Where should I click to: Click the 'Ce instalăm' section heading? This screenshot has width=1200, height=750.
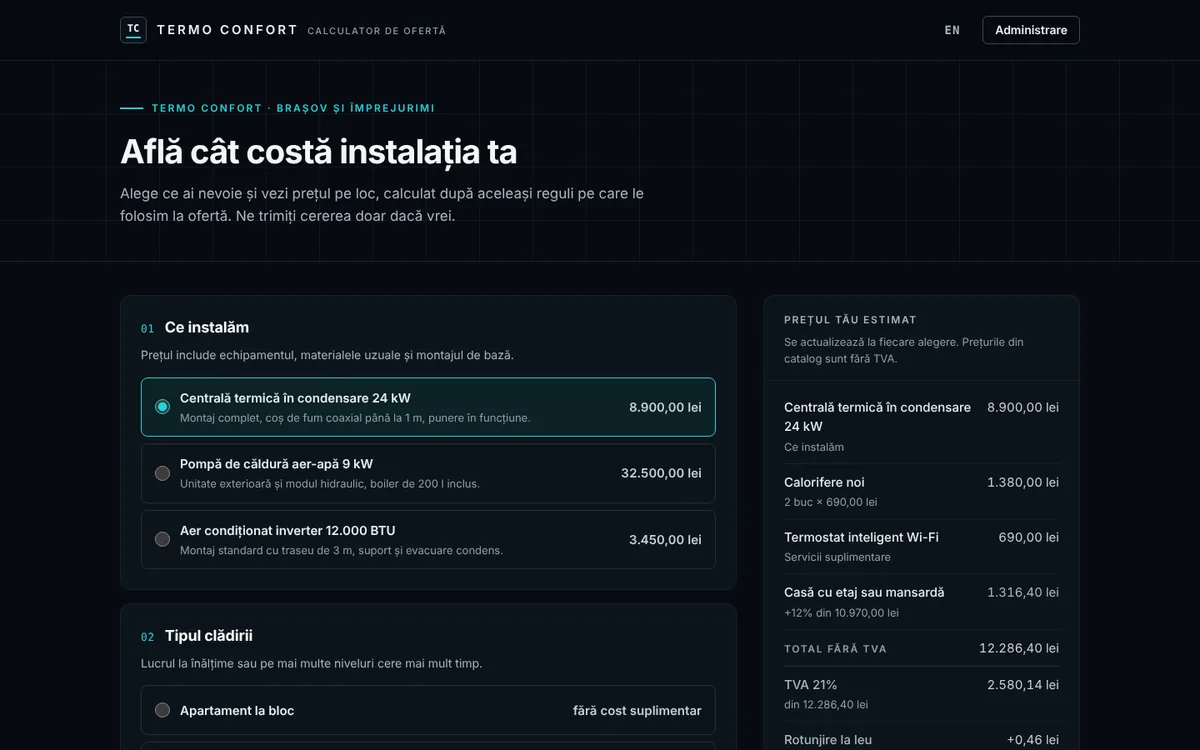coord(207,327)
